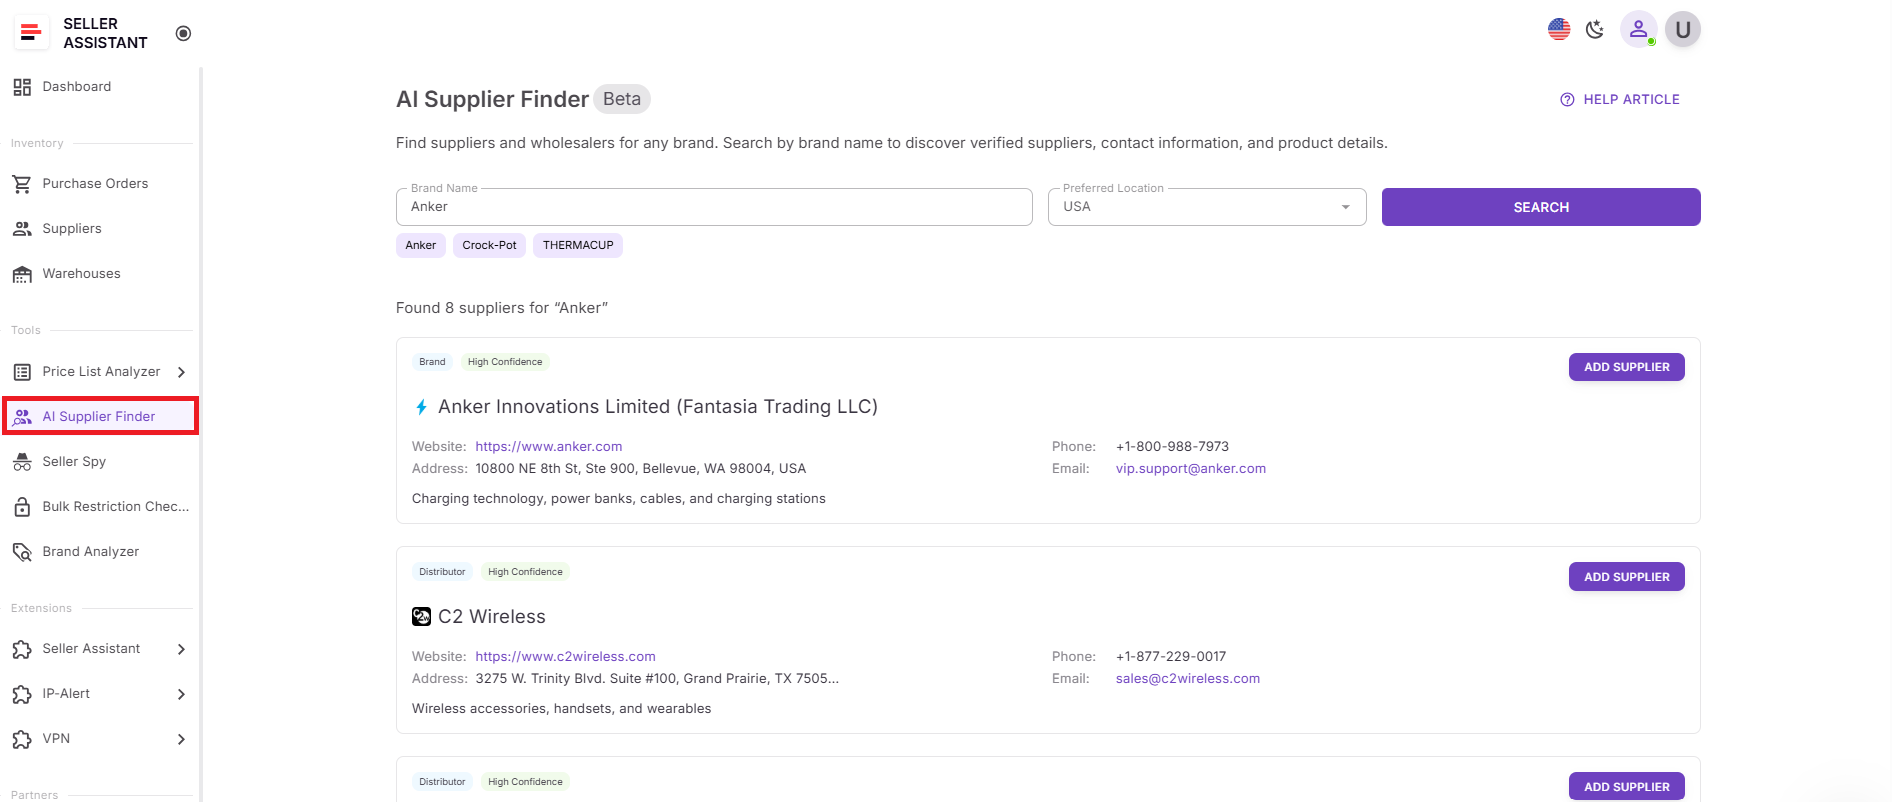Click the Suppliers people icon

click(x=22, y=229)
